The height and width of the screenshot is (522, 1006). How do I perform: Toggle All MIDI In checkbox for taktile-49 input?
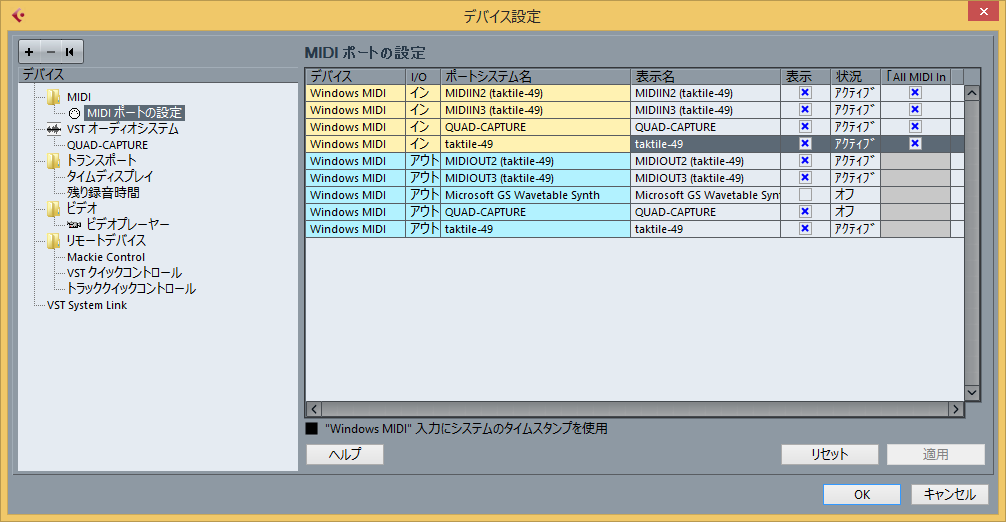(916, 144)
